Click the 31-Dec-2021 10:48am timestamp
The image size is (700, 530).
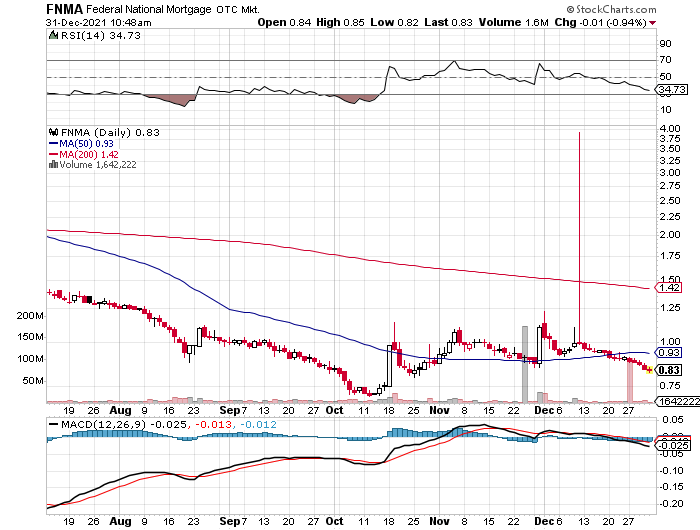click(x=99, y=23)
